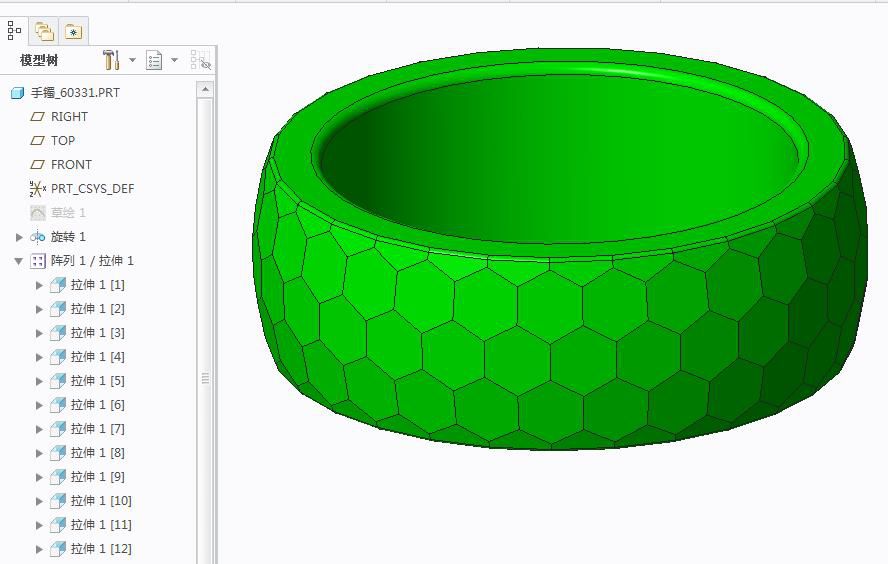Image resolution: width=888 pixels, height=564 pixels.
Task: Open the tree show list icon
Action: [154, 60]
